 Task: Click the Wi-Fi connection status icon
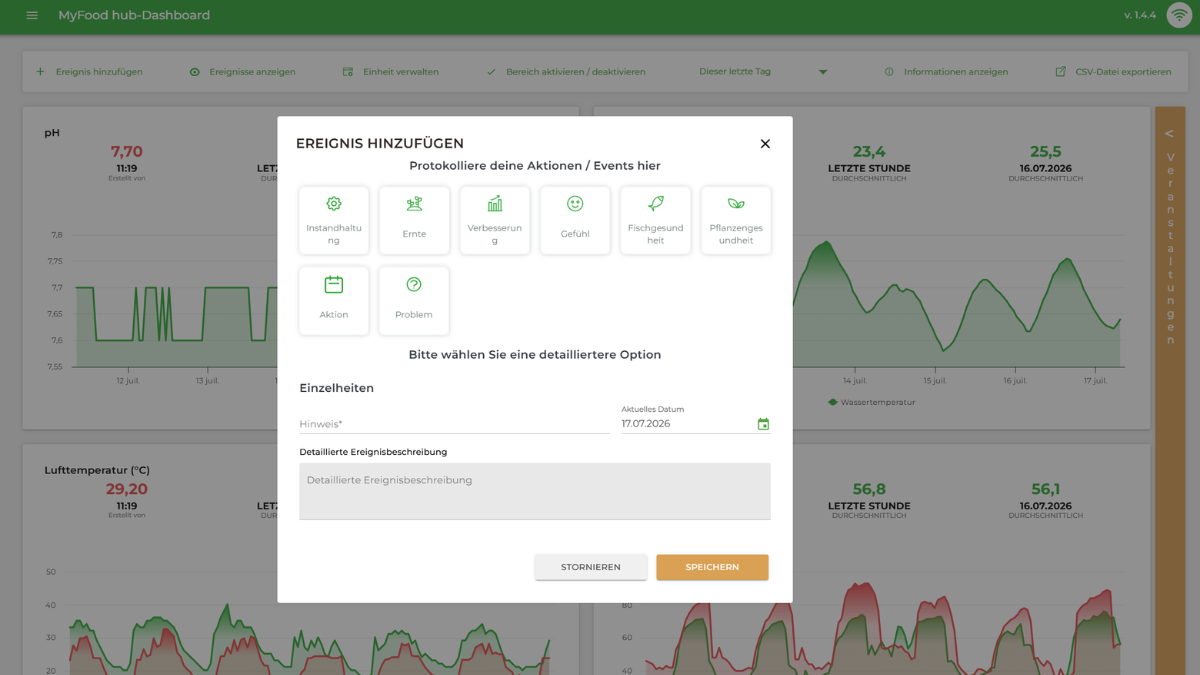tap(1179, 16)
